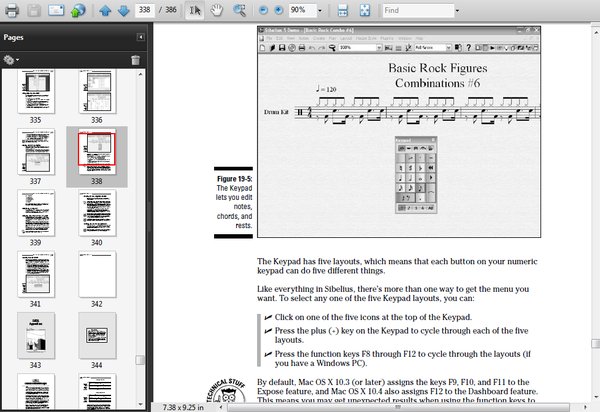The height and width of the screenshot is (412, 600).
Task: Activate the Hand pan tool
Action: click(217, 10)
